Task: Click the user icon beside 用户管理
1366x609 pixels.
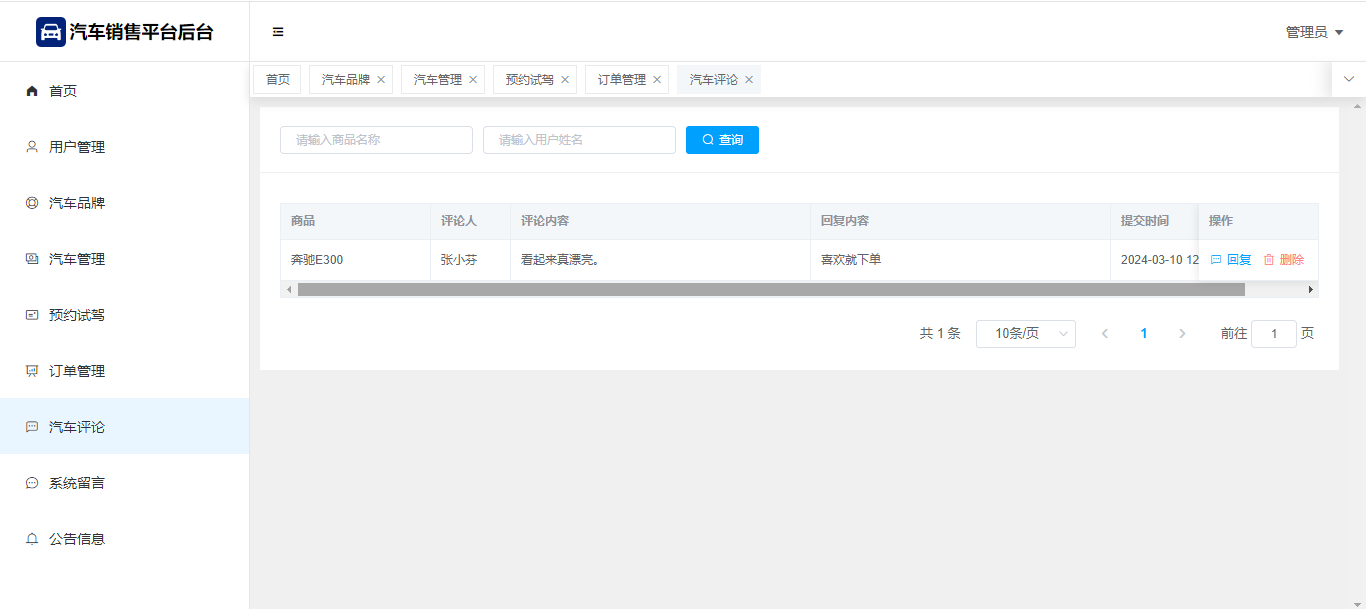Action: (x=32, y=147)
